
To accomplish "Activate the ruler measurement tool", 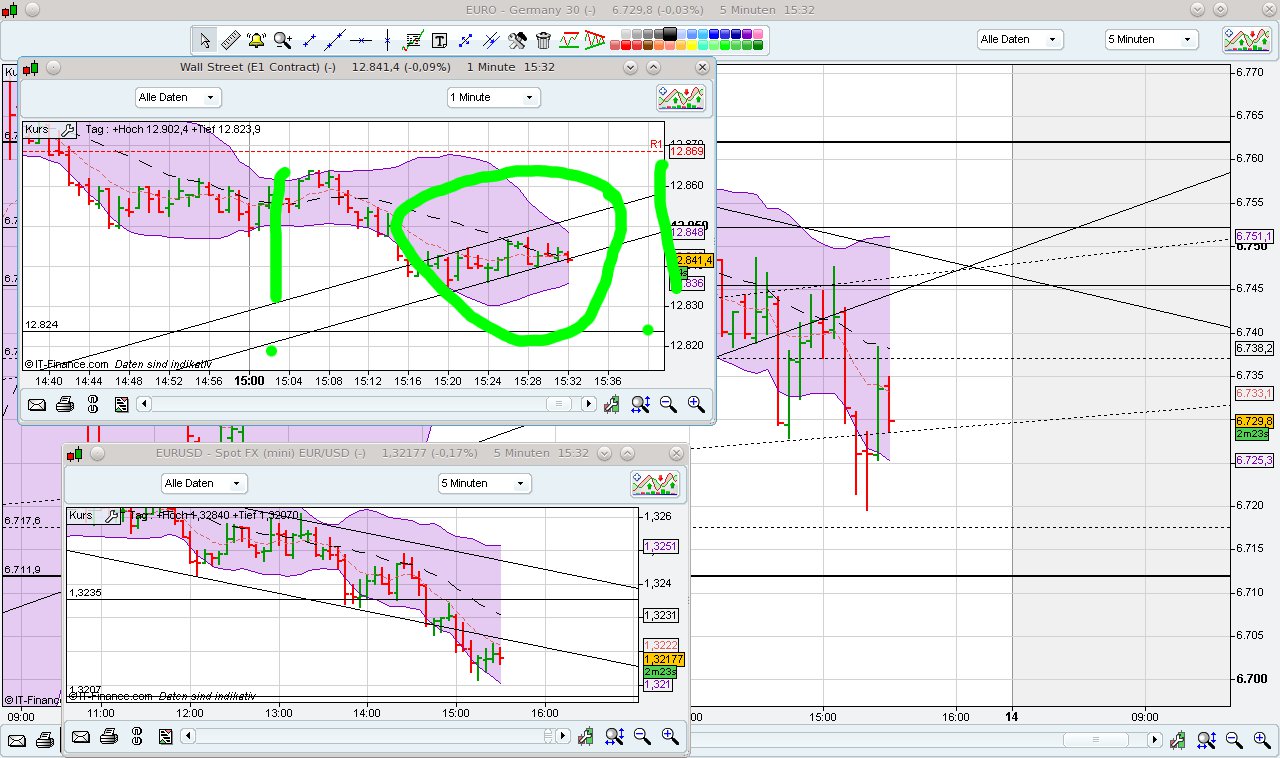I will click(231, 40).
